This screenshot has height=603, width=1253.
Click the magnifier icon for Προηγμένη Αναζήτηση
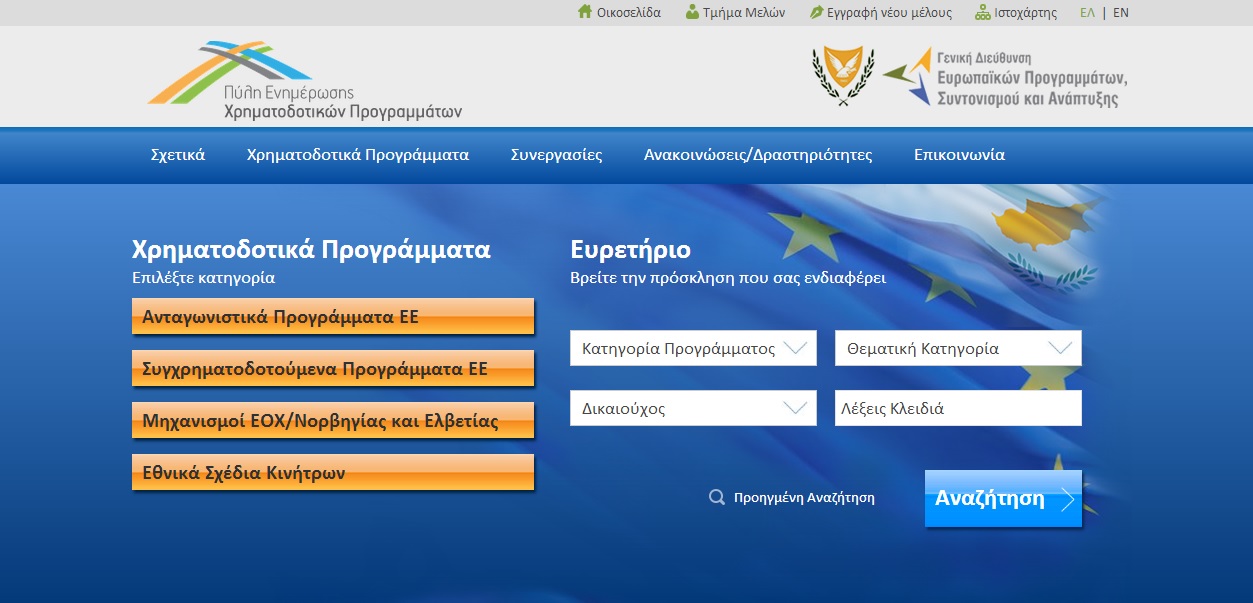[x=717, y=497]
